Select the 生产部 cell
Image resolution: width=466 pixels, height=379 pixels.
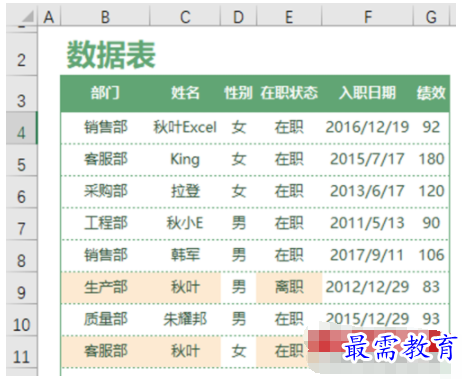105,288
